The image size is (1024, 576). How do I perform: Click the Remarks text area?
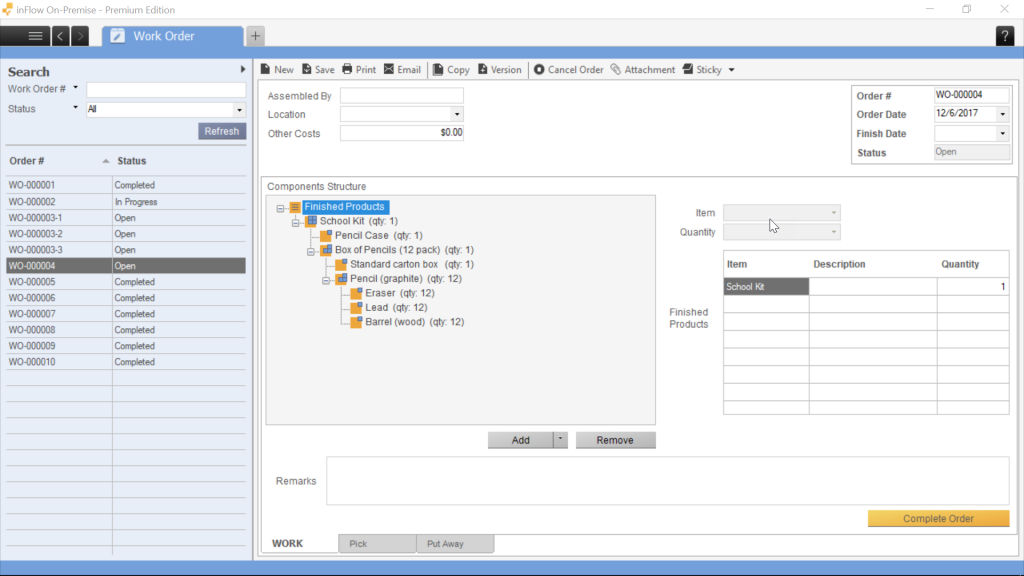[x=667, y=481]
